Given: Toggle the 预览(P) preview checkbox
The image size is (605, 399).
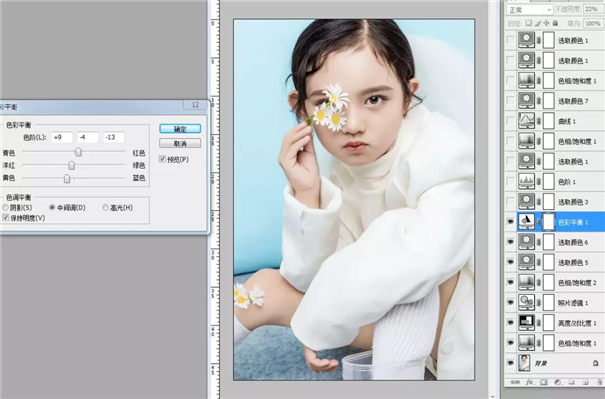Looking at the screenshot, I should tap(162, 159).
